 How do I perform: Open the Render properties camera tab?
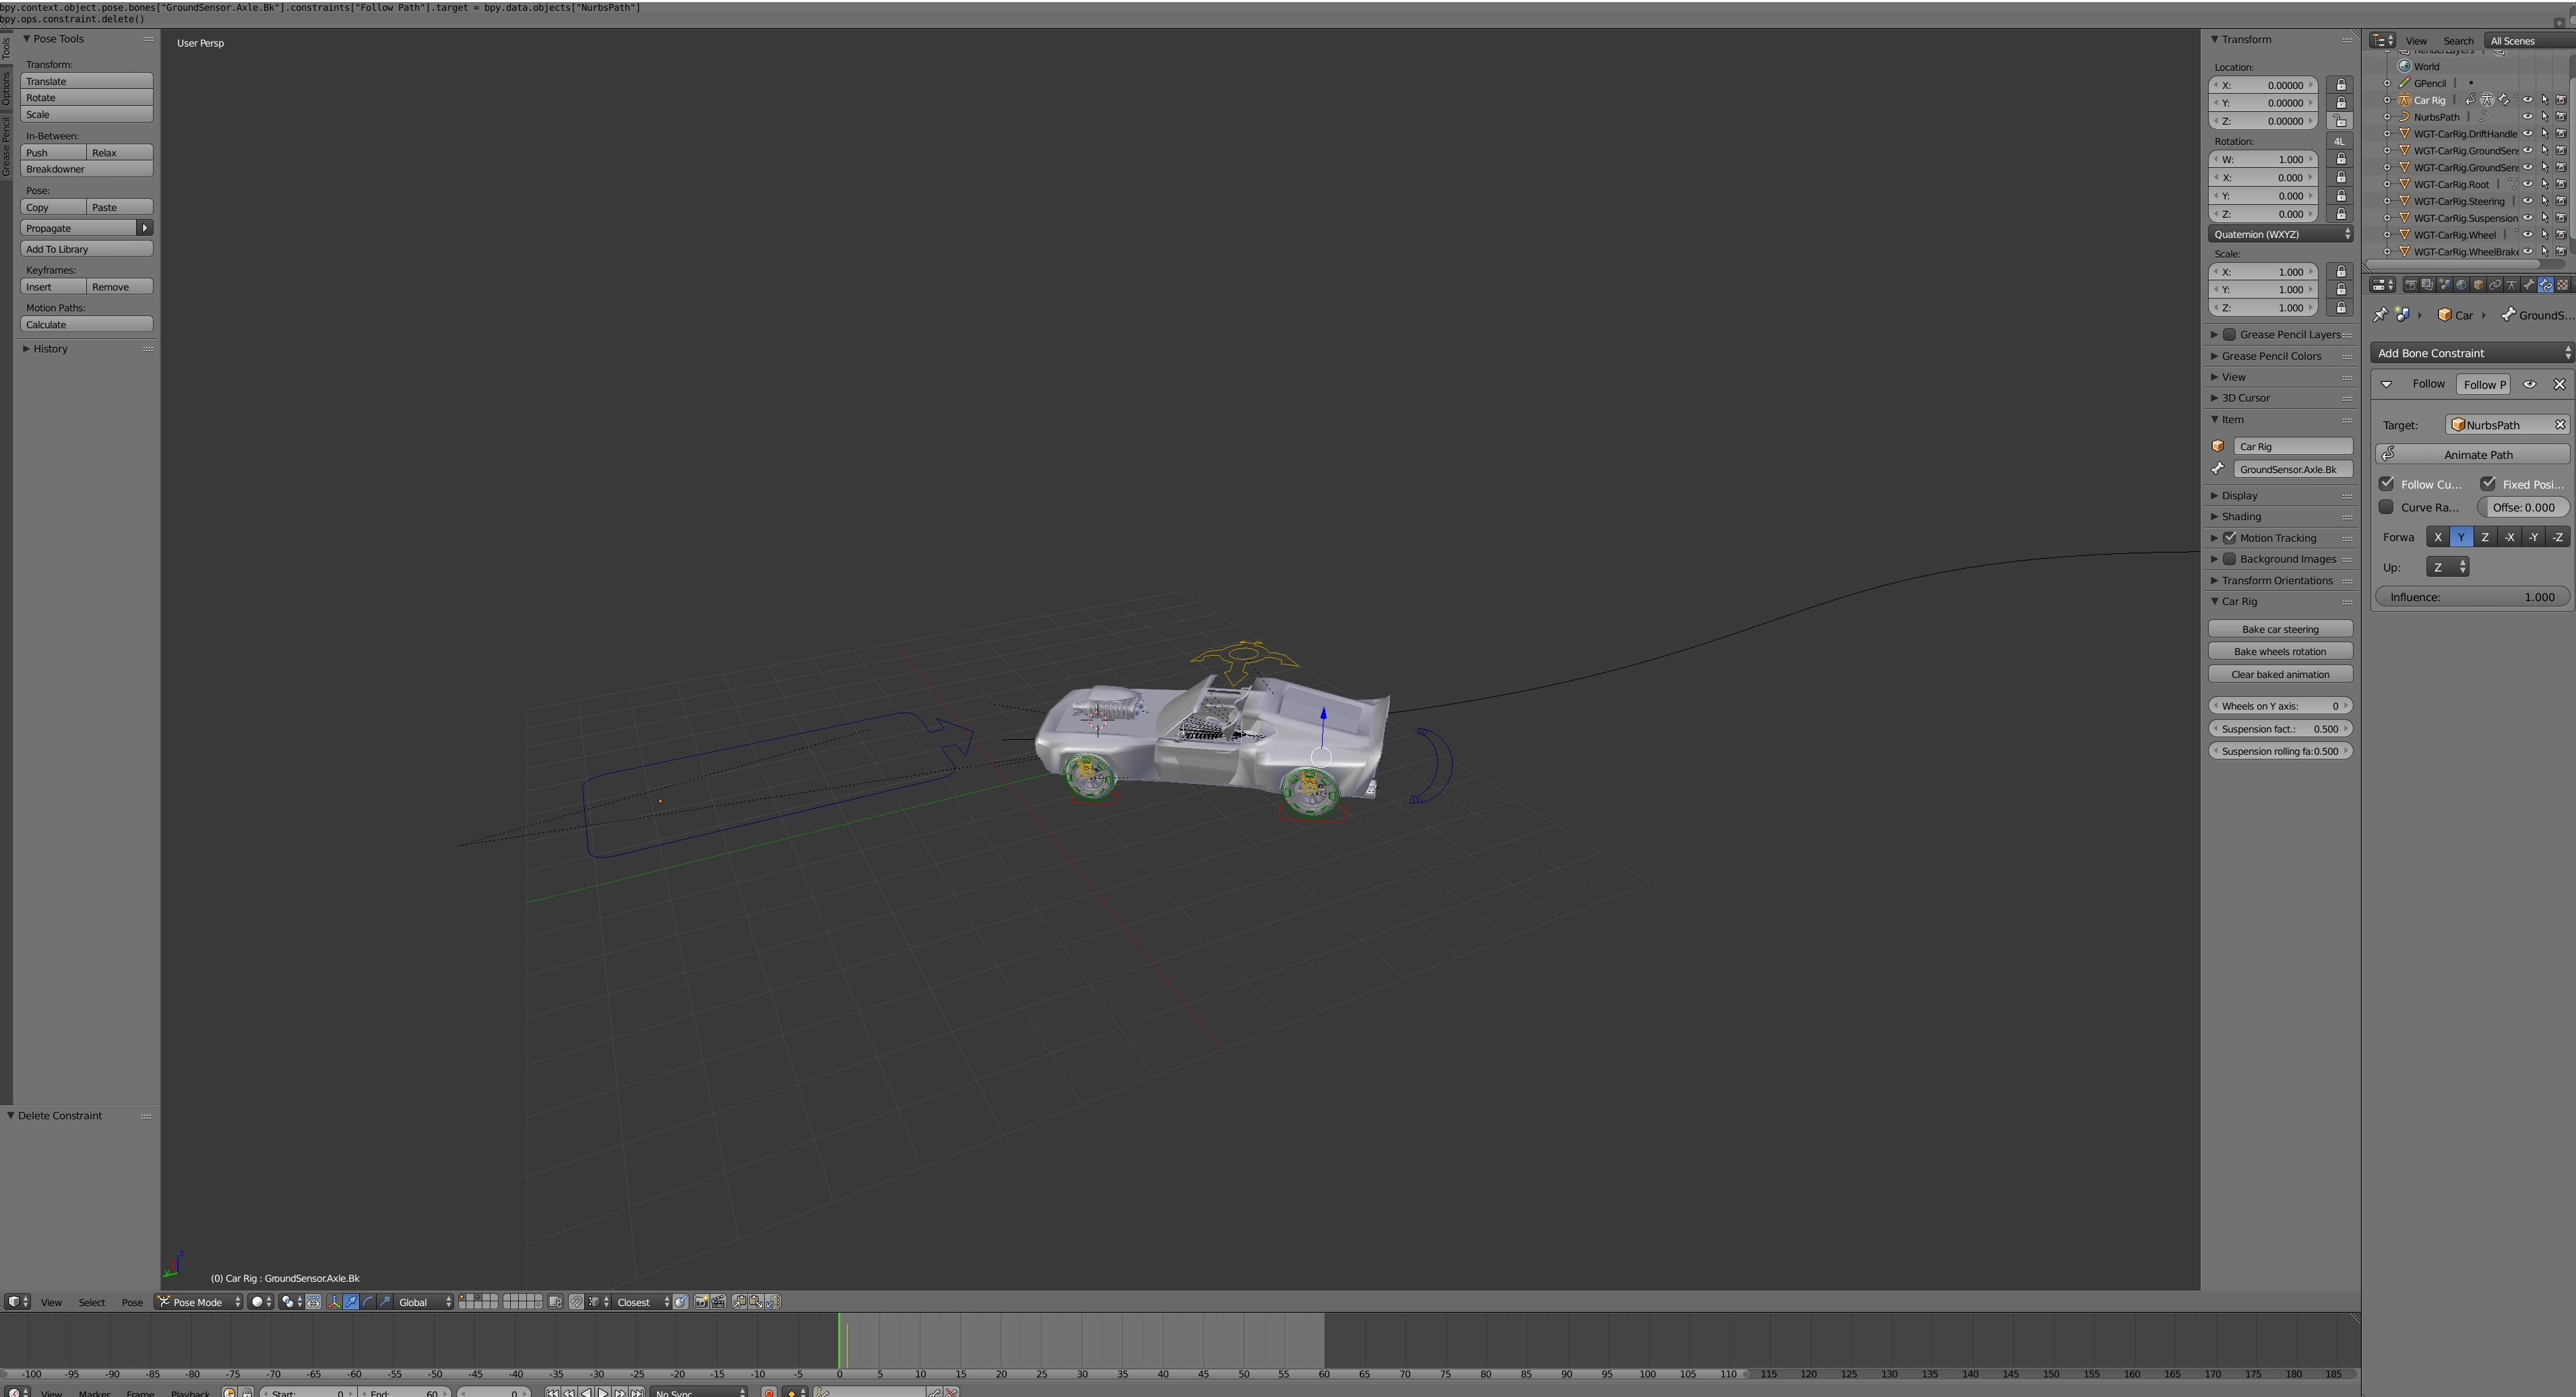point(2411,285)
